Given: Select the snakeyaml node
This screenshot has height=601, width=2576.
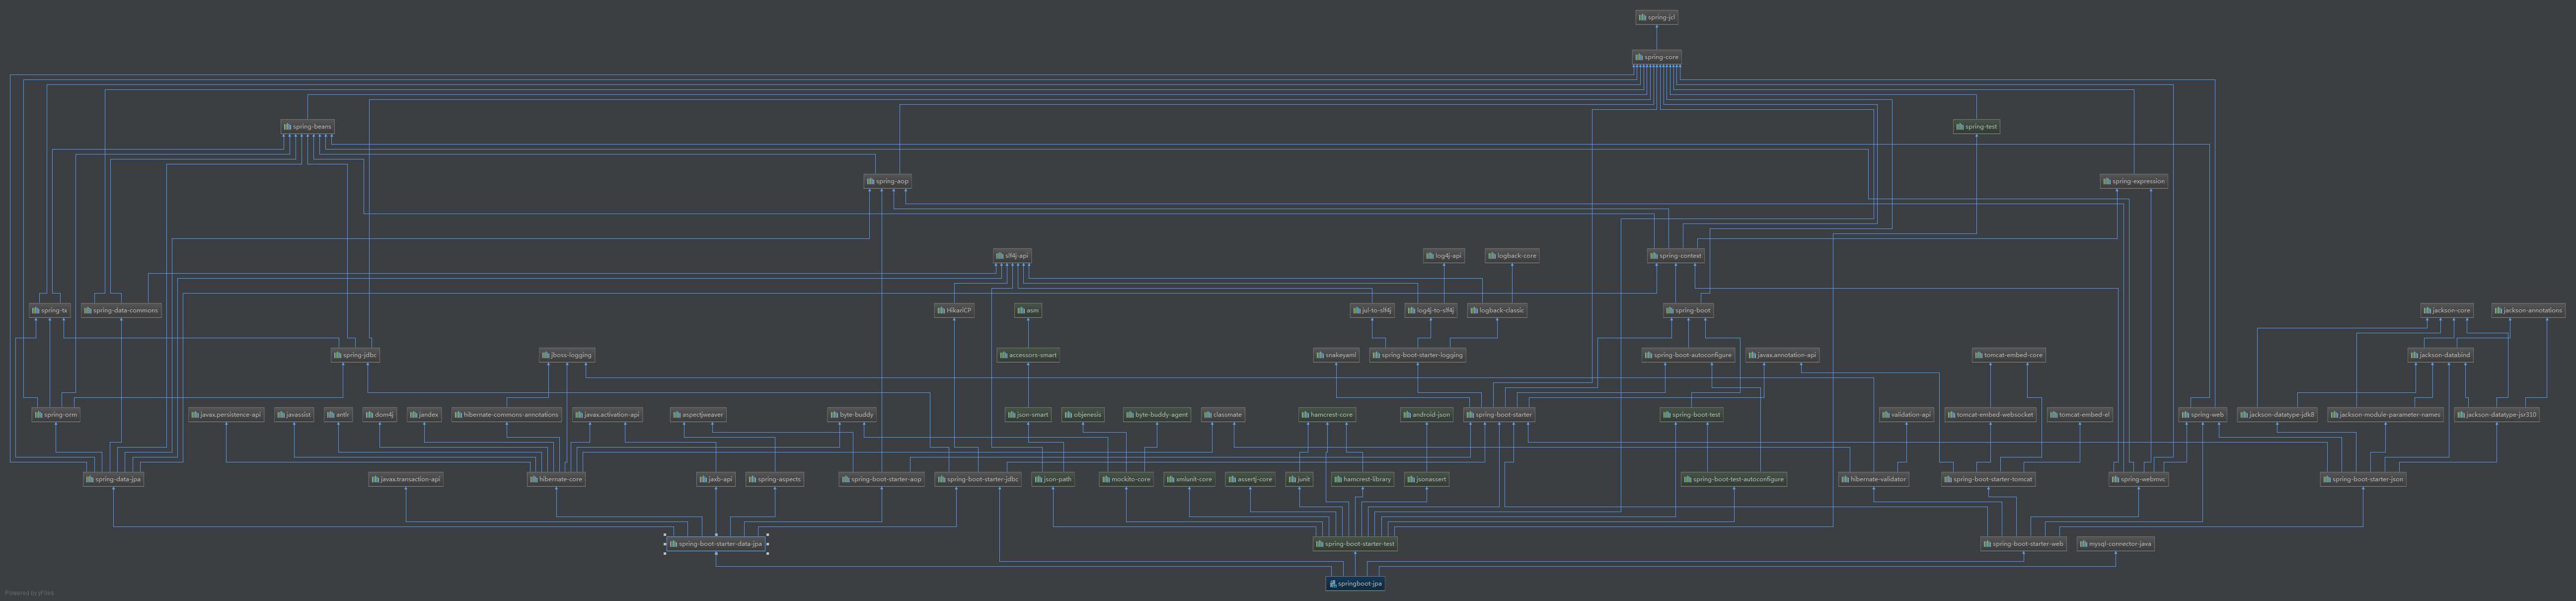Looking at the screenshot, I should coord(1336,355).
